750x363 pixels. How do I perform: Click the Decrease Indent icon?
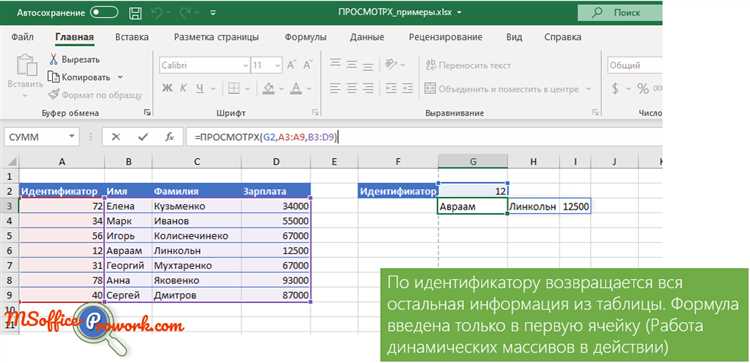pyautogui.click(x=391, y=88)
